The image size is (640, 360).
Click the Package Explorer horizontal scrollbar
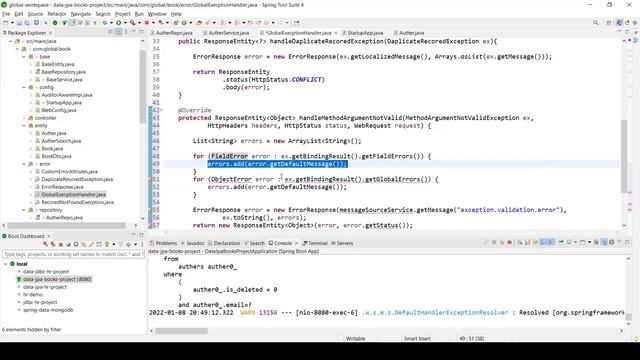66,225
